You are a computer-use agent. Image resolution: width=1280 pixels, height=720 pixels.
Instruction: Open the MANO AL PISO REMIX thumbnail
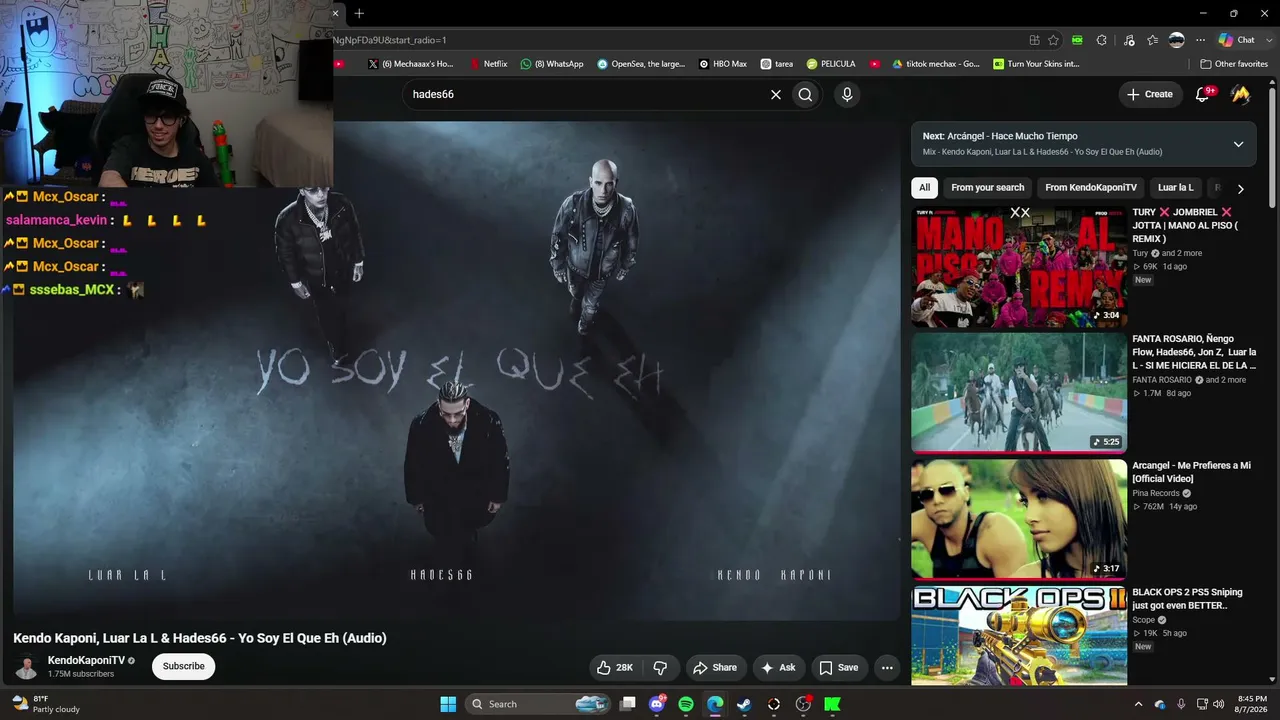1018,267
